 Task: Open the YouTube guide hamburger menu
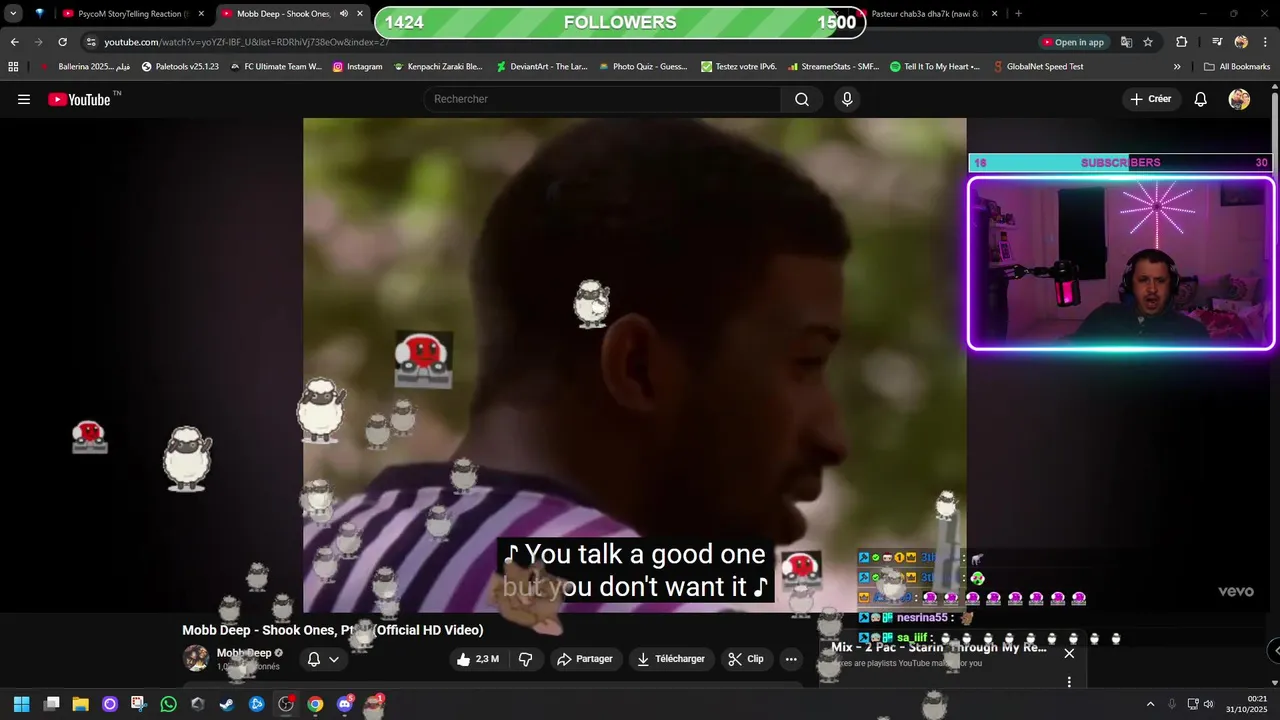point(24,99)
